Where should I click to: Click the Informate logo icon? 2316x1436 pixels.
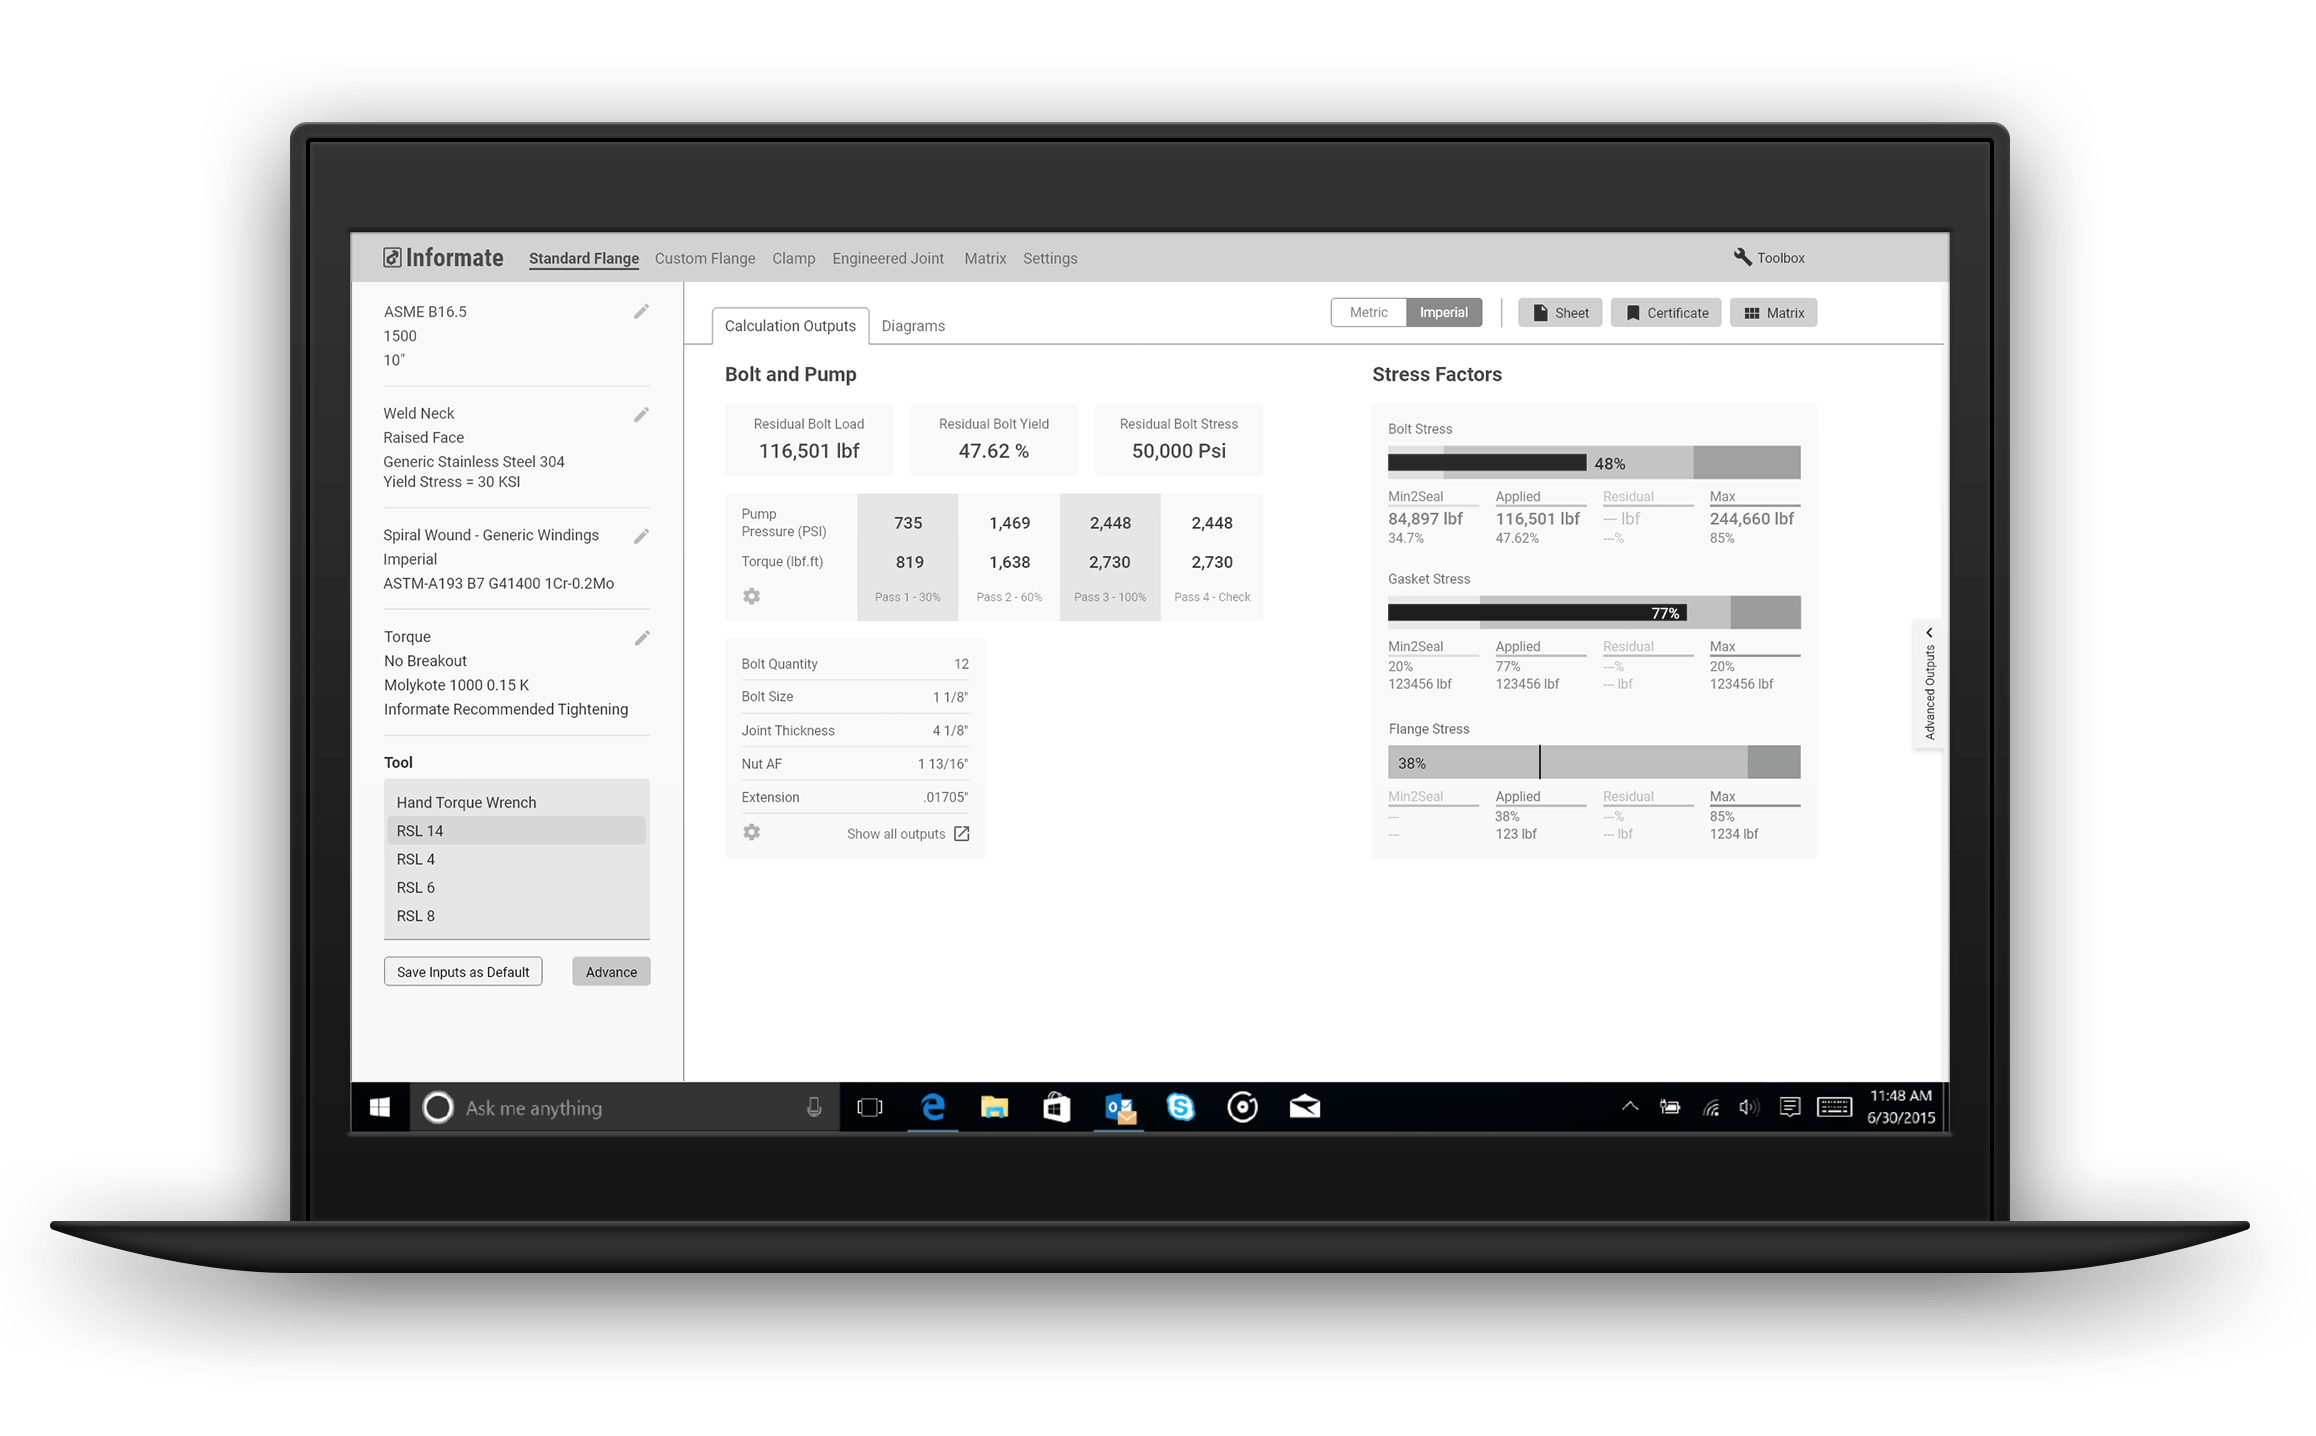click(392, 258)
